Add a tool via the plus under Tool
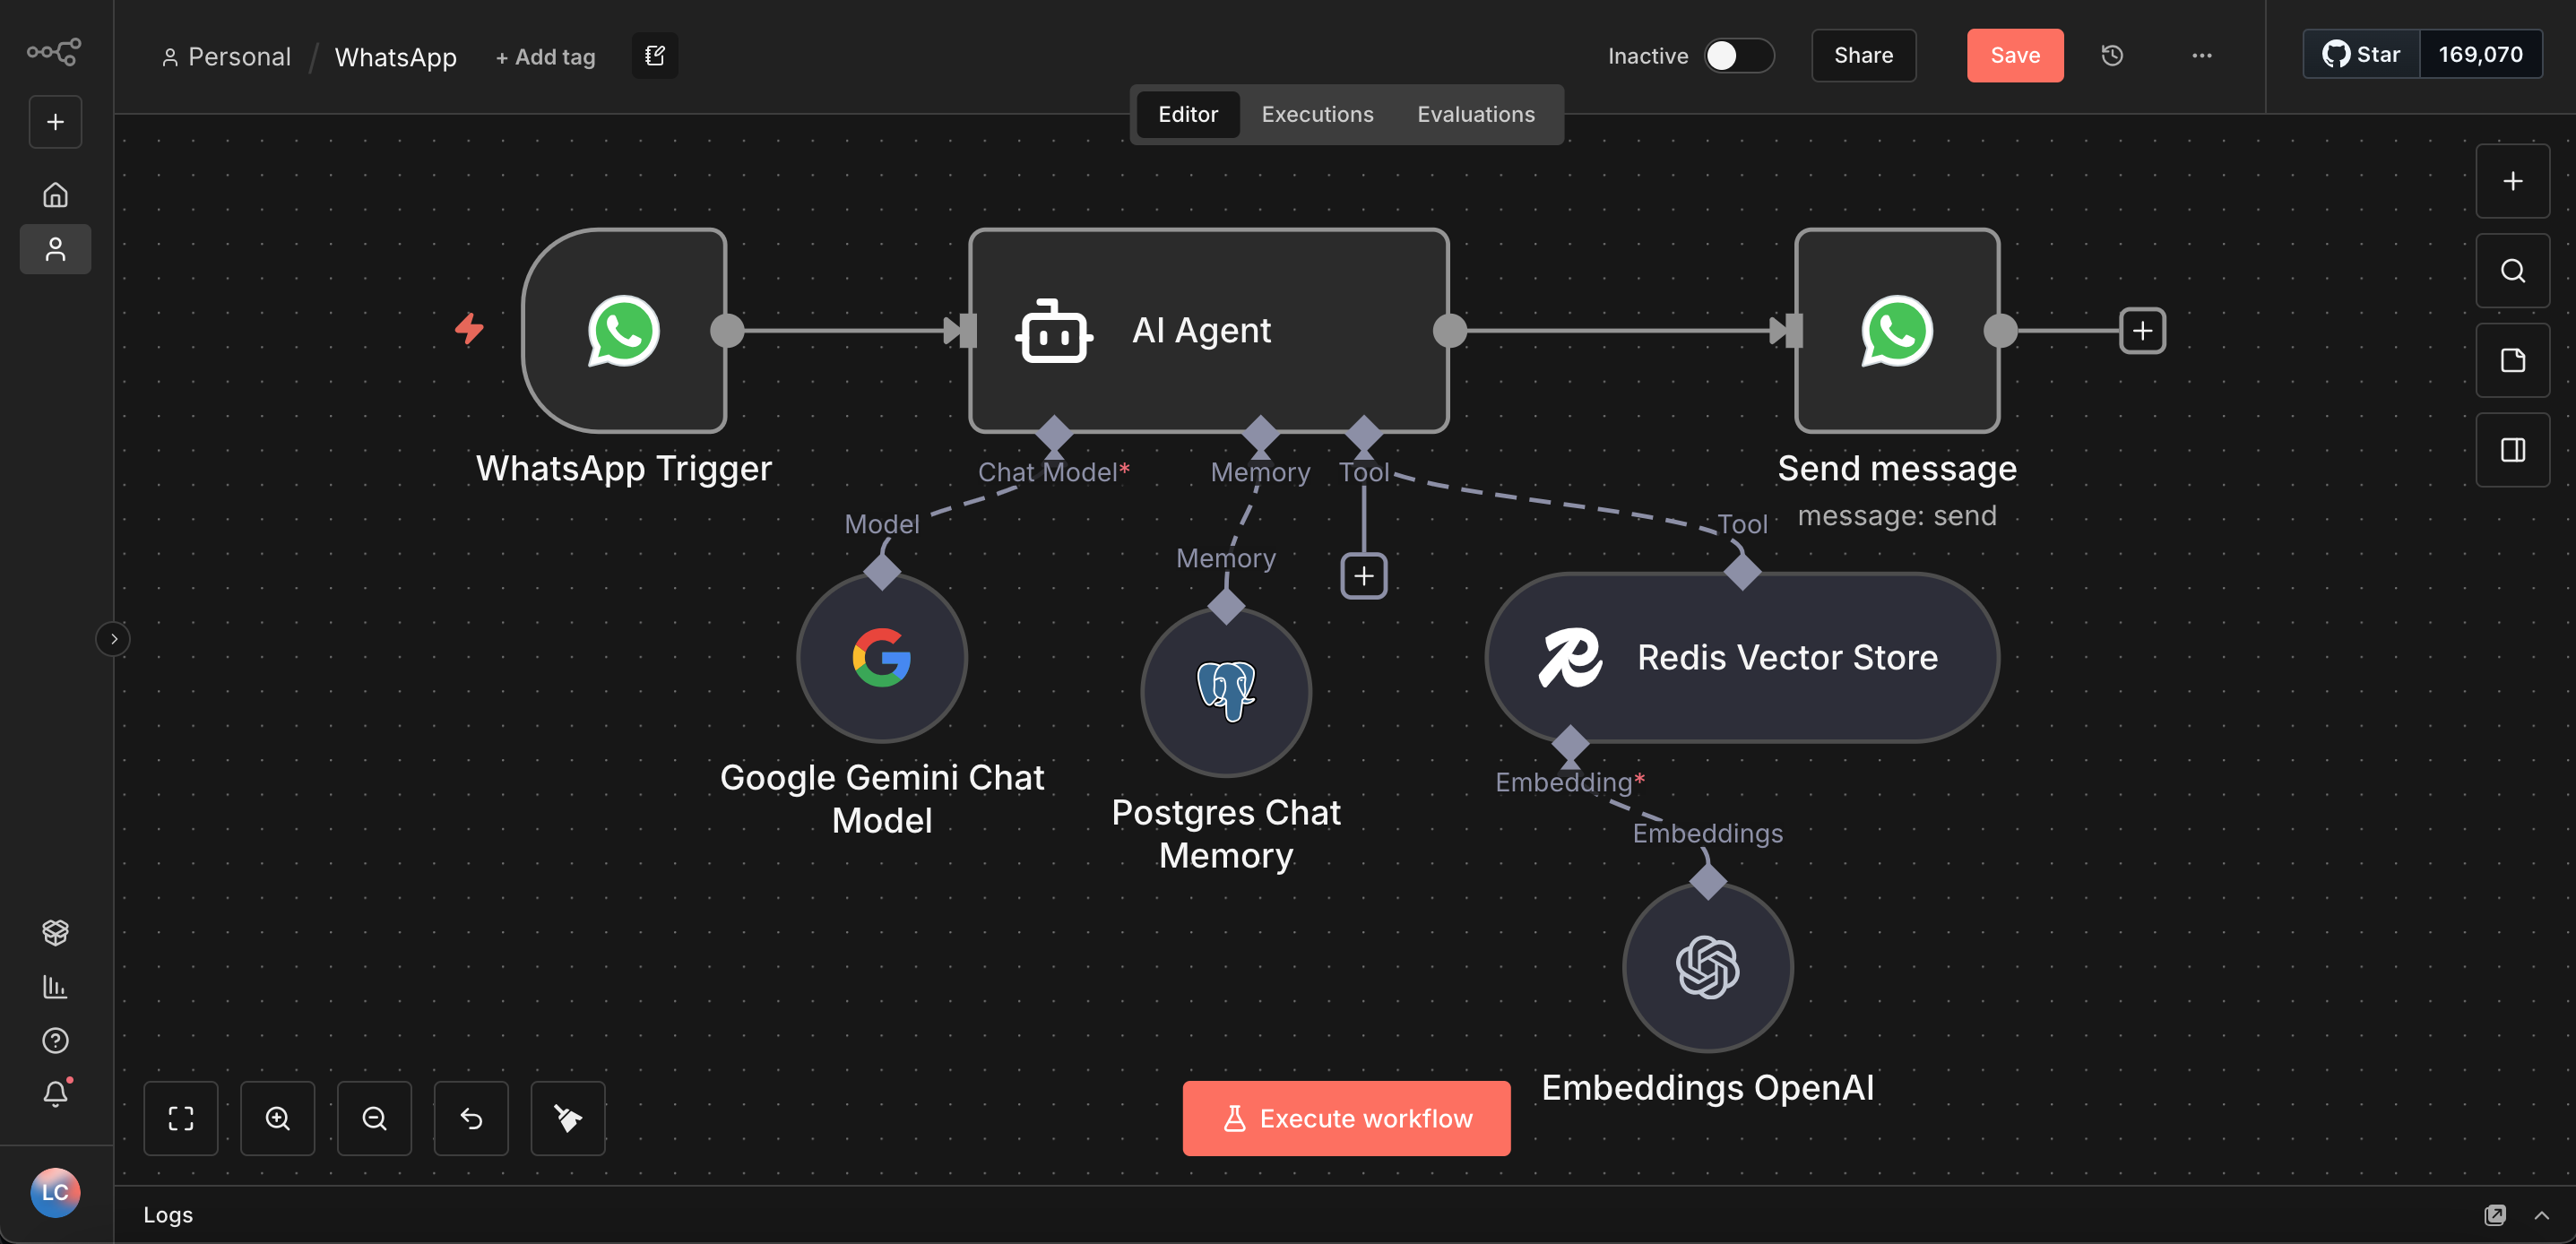The image size is (2576, 1244). click(x=1363, y=576)
